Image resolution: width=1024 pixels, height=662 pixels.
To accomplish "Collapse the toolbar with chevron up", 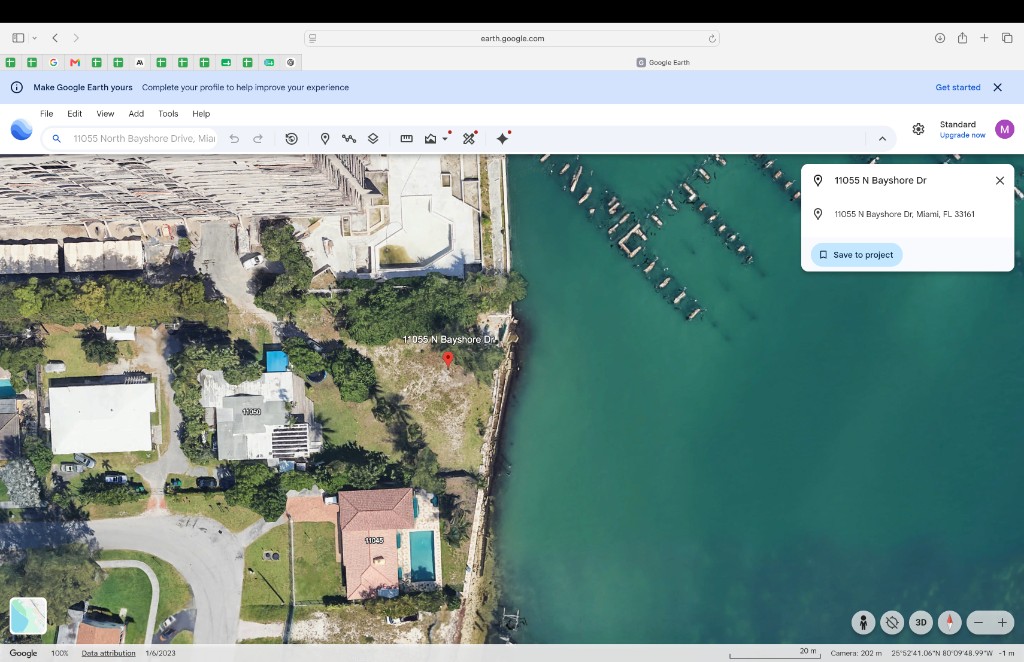I will pos(882,138).
